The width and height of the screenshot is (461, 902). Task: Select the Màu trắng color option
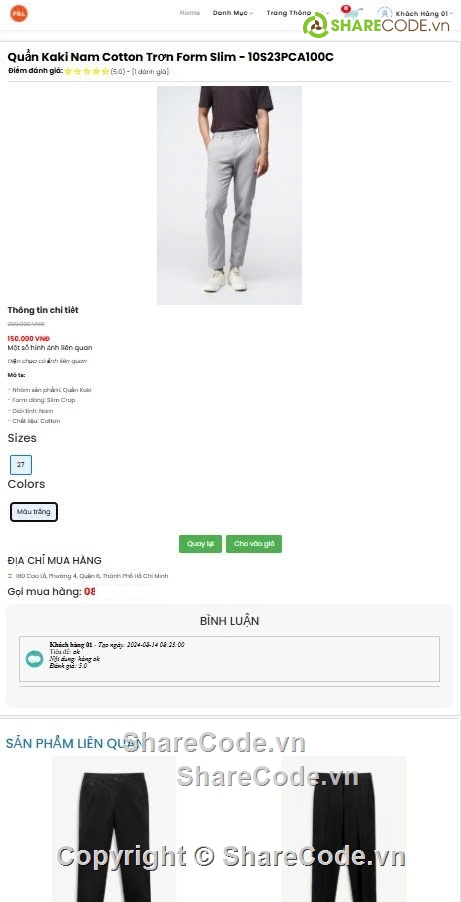pyautogui.click(x=33, y=512)
